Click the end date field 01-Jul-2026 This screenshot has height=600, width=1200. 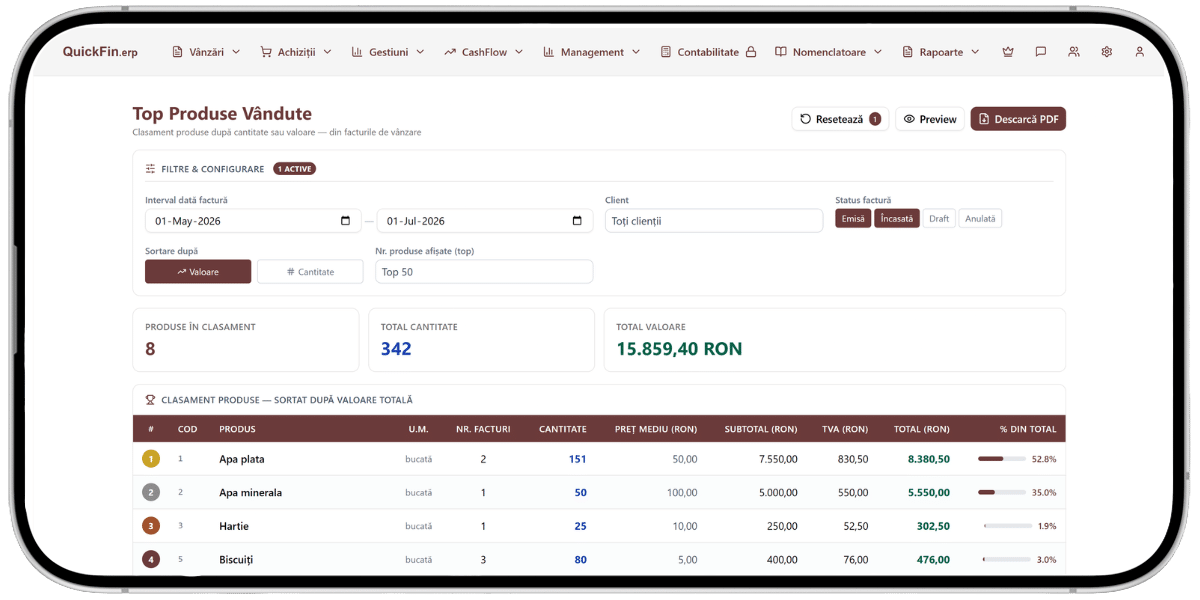pyautogui.click(x=485, y=221)
